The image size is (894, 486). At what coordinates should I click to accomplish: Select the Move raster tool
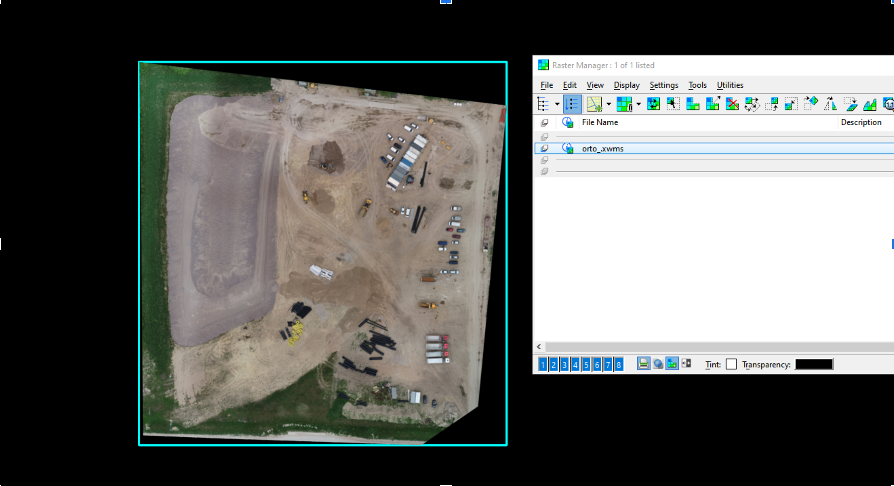[x=771, y=104]
